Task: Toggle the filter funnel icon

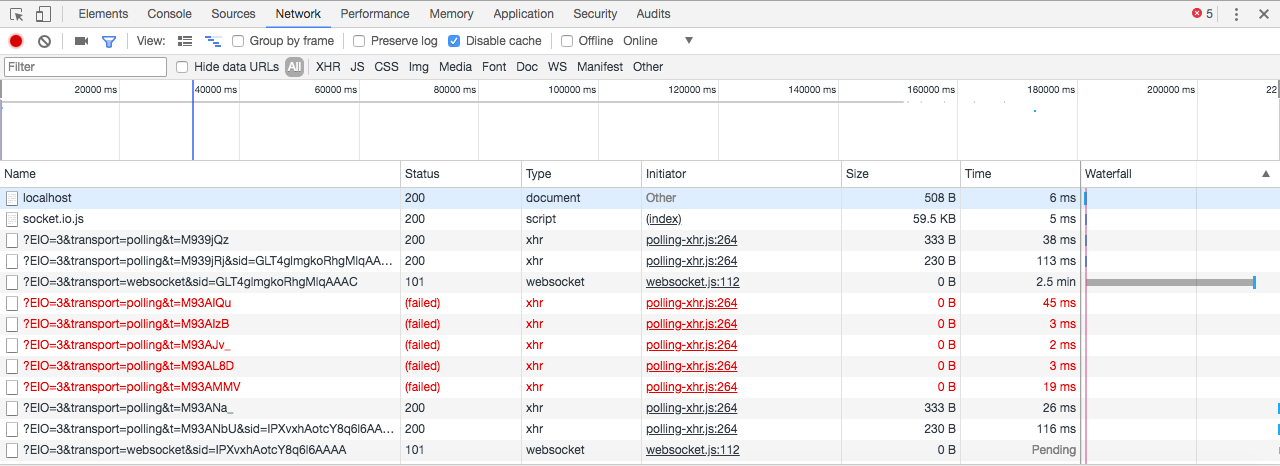Action: (109, 41)
